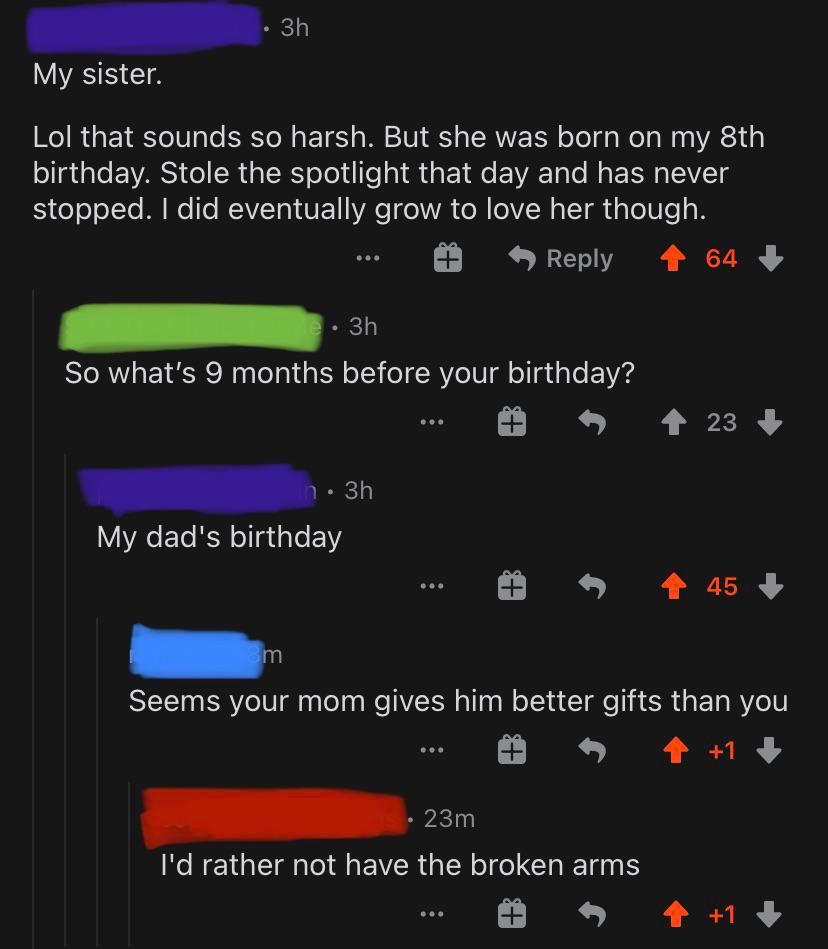Viewport: 828px width, 949px height.
Task: Downvote the comment with 23 points
Action: (769, 423)
